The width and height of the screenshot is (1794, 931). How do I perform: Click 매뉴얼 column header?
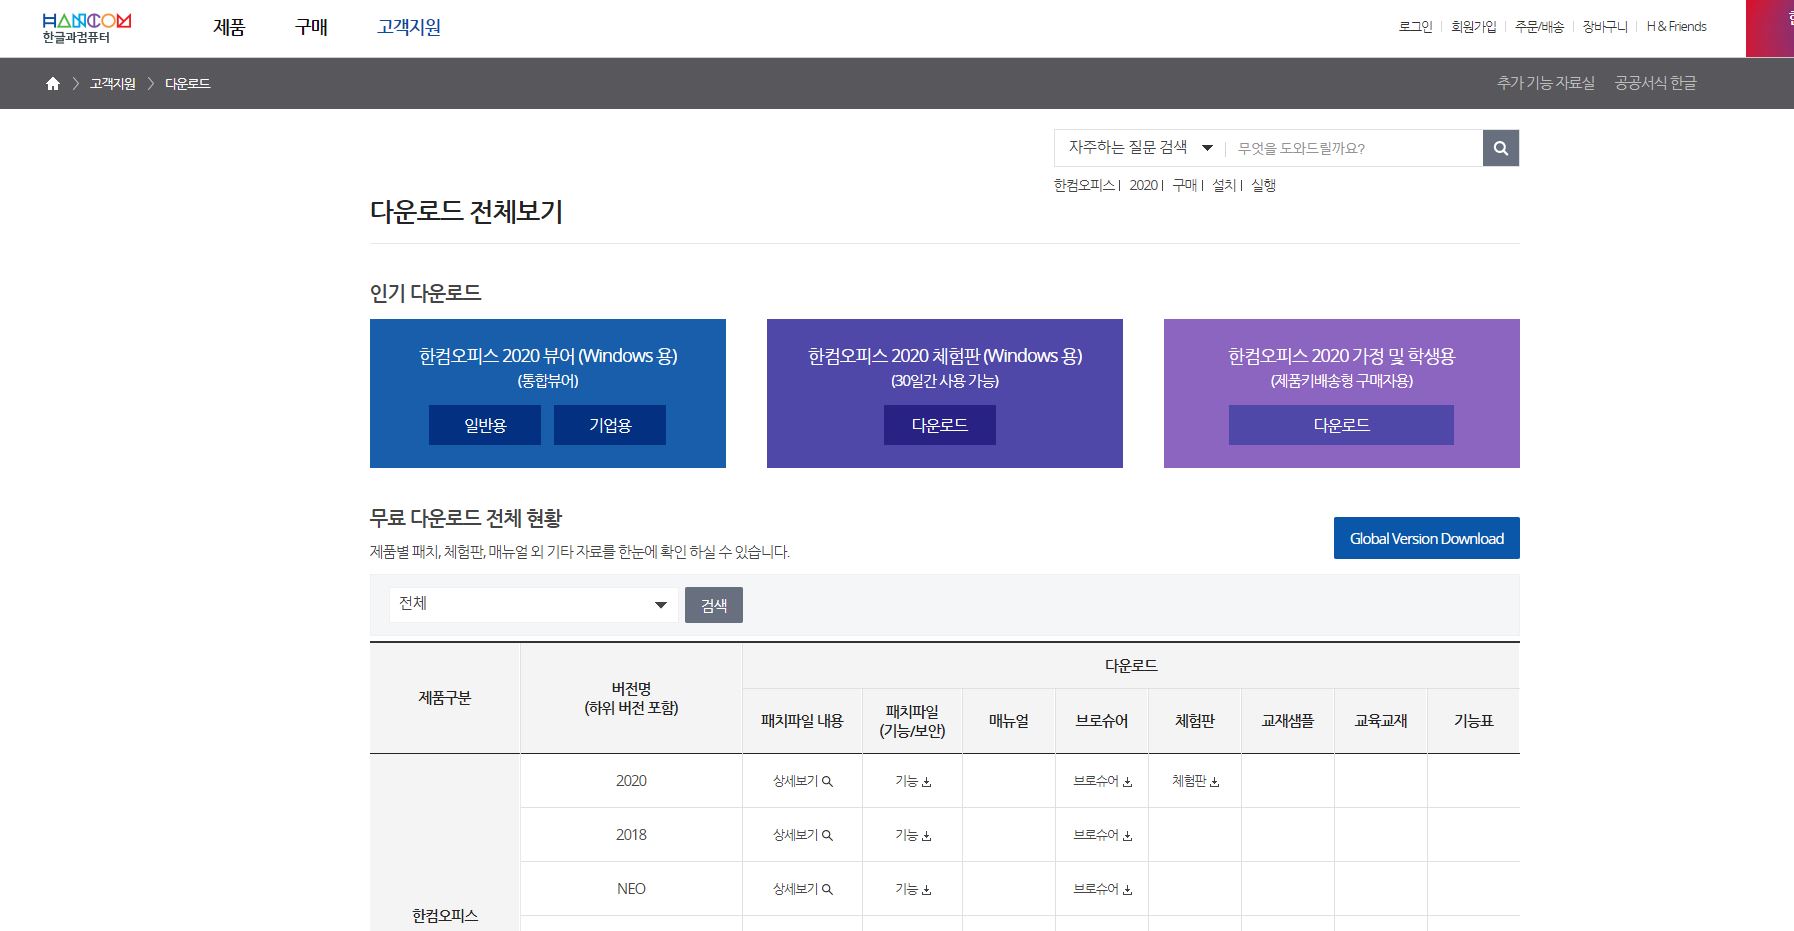(x=1008, y=721)
